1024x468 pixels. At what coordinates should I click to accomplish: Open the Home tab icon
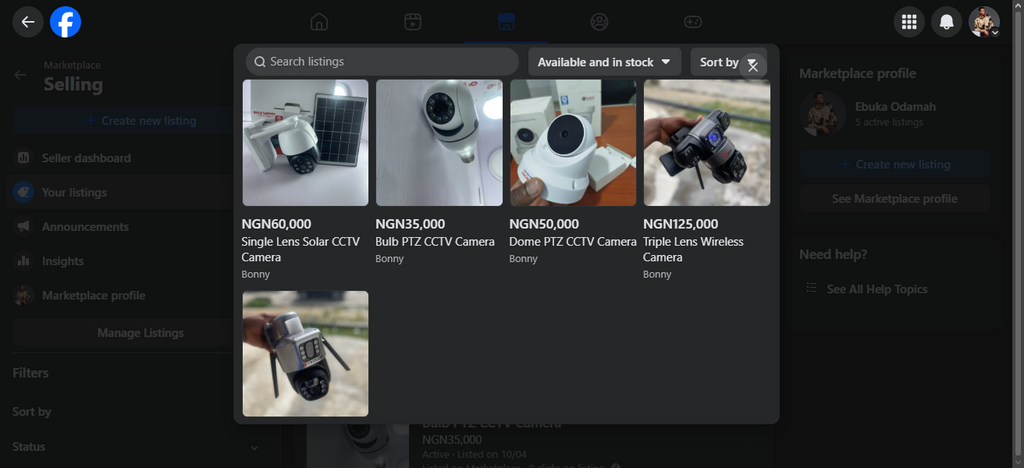point(319,22)
